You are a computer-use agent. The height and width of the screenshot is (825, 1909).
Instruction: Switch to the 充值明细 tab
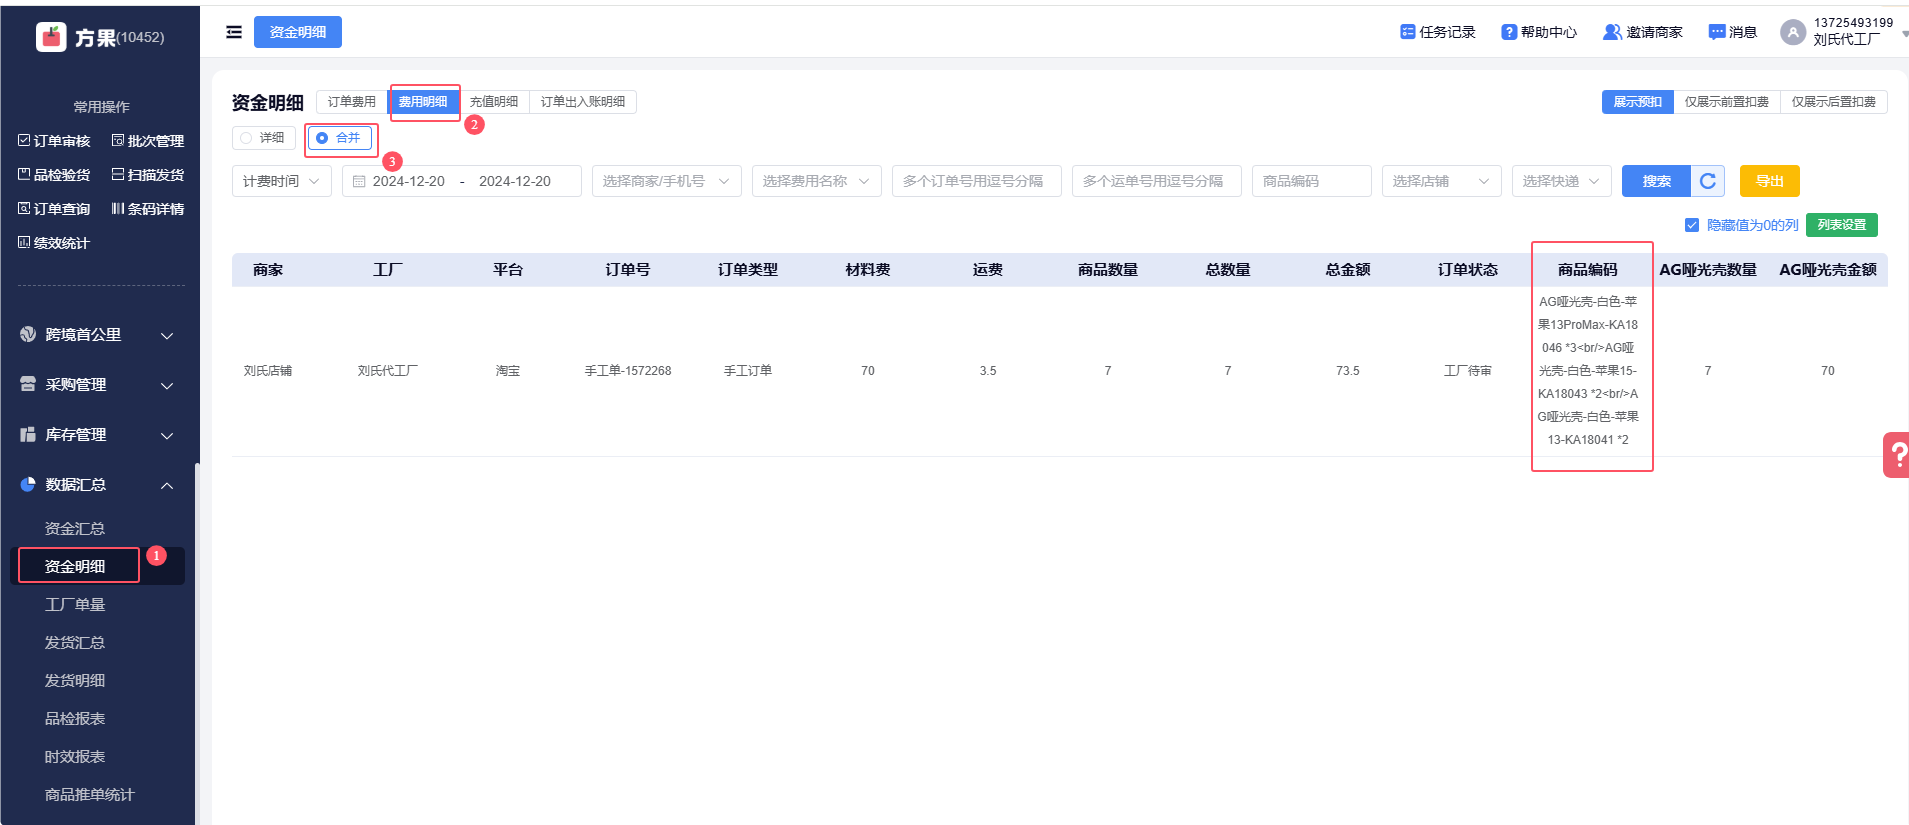click(494, 102)
